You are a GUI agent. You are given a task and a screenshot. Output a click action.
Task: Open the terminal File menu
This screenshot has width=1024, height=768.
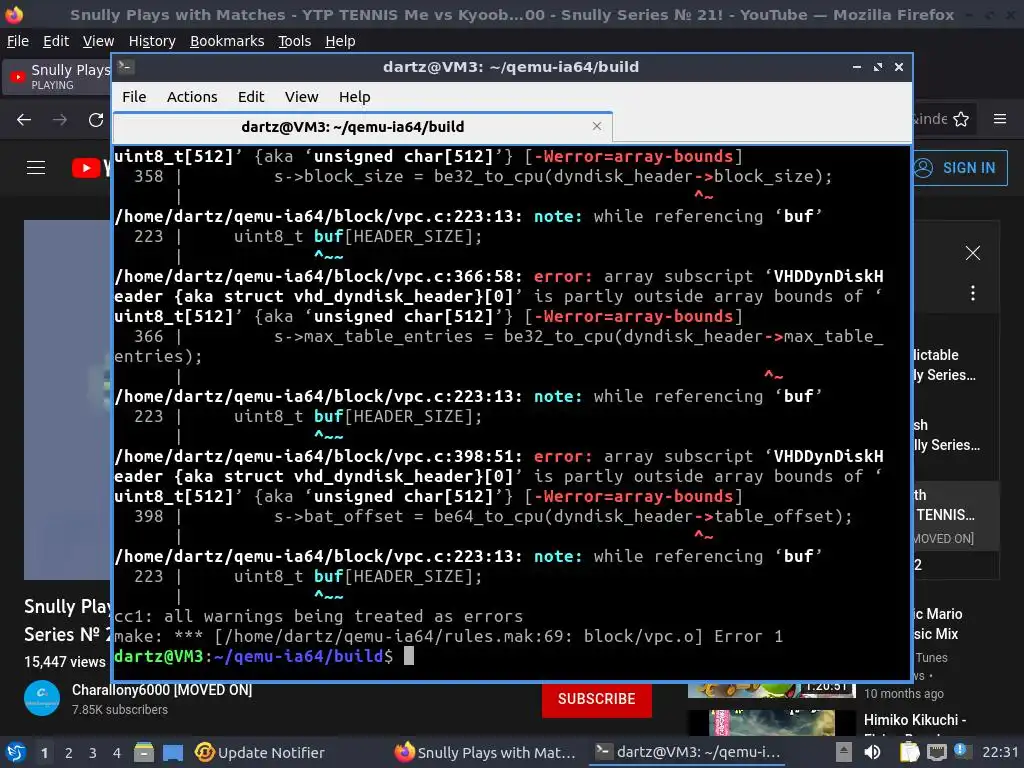click(x=134, y=97)
